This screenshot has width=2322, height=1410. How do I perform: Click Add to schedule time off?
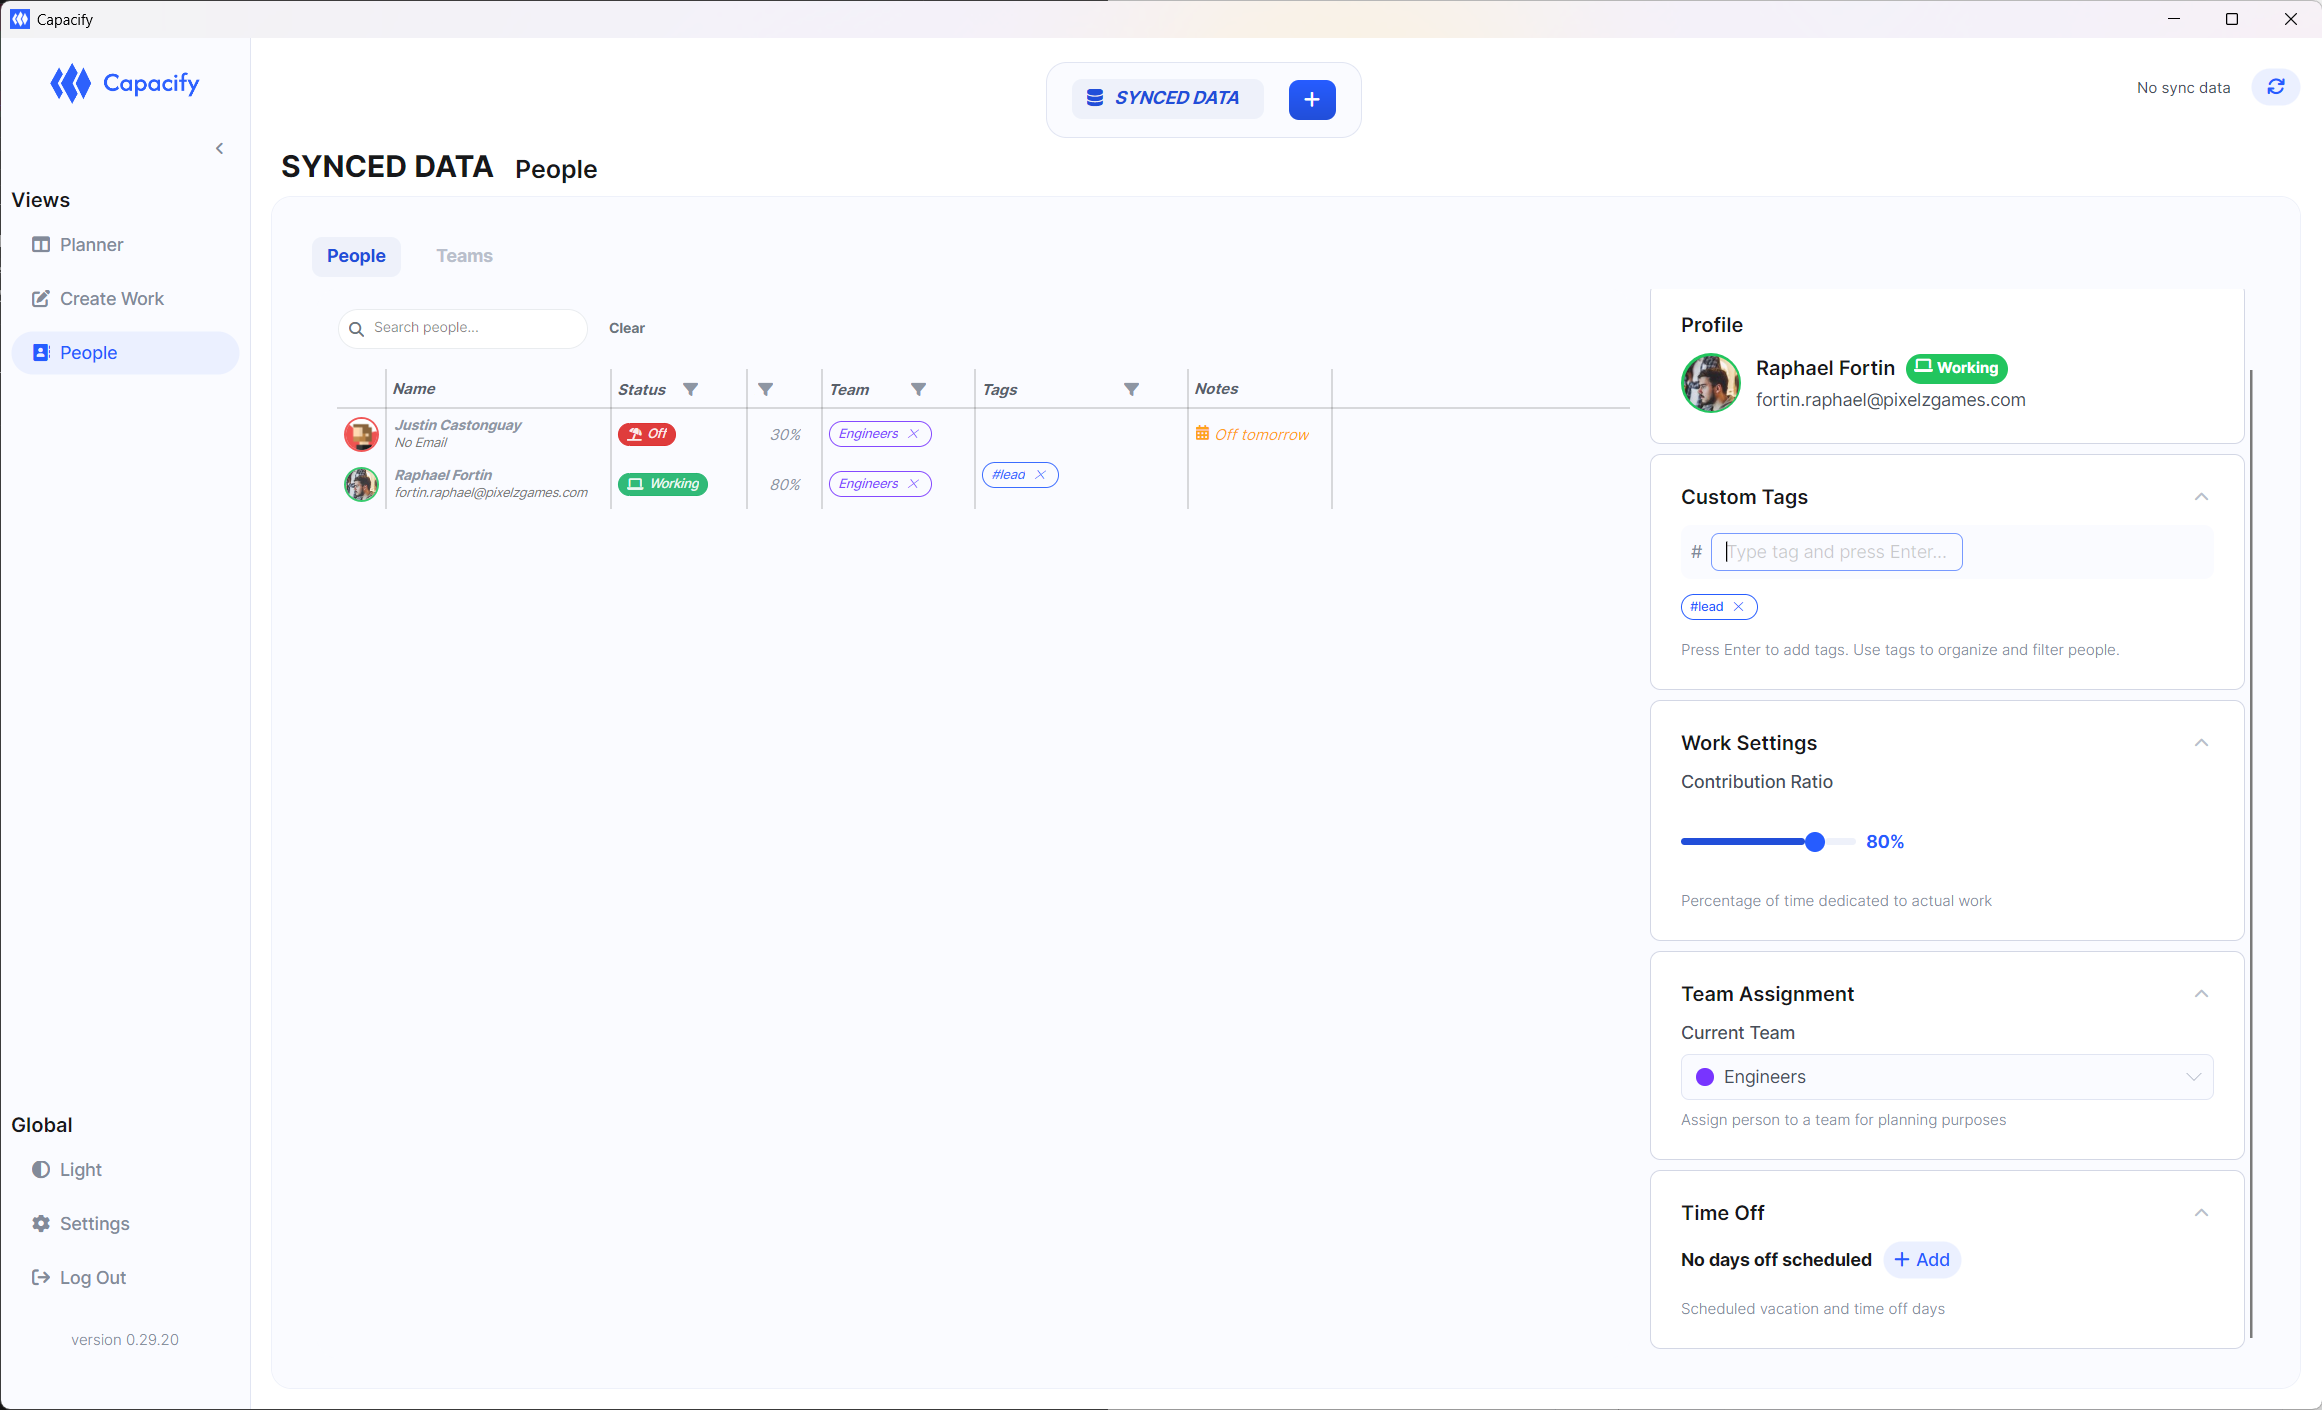pyautogui.click(x=1922, y=1260)
